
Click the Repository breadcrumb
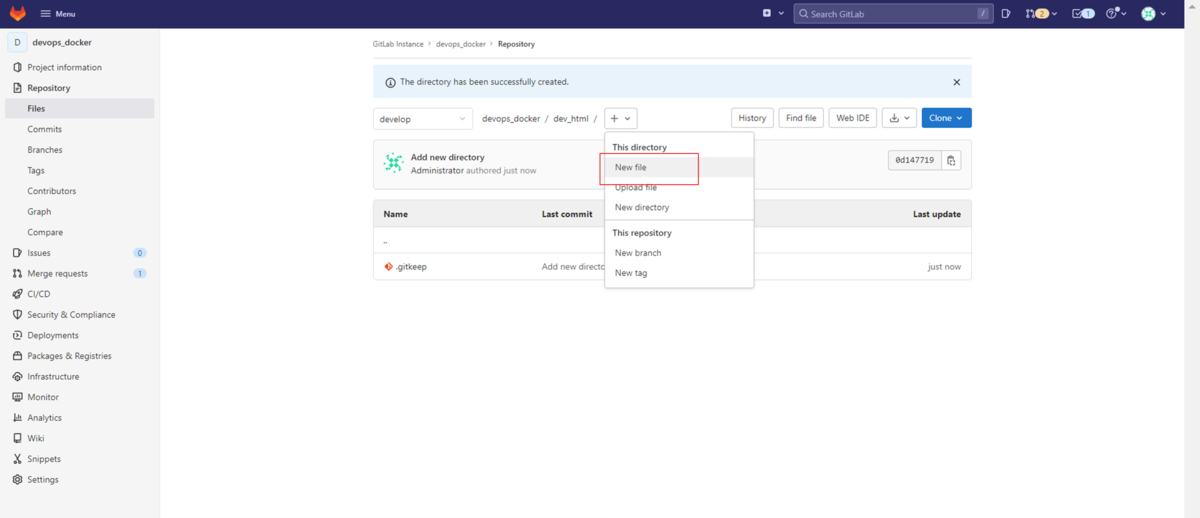[516, 44]
